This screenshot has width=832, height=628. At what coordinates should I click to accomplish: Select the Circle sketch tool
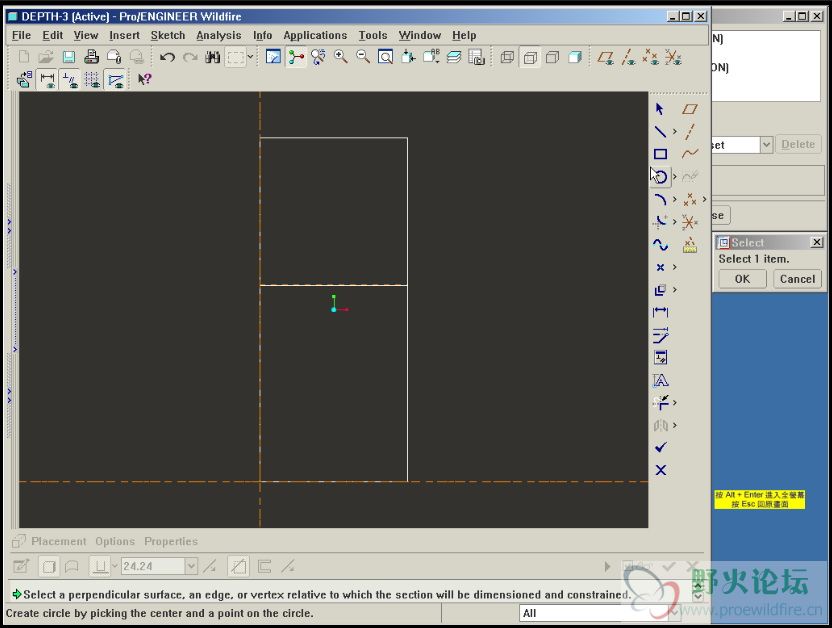pyautogui.click(x=661, y=177)
